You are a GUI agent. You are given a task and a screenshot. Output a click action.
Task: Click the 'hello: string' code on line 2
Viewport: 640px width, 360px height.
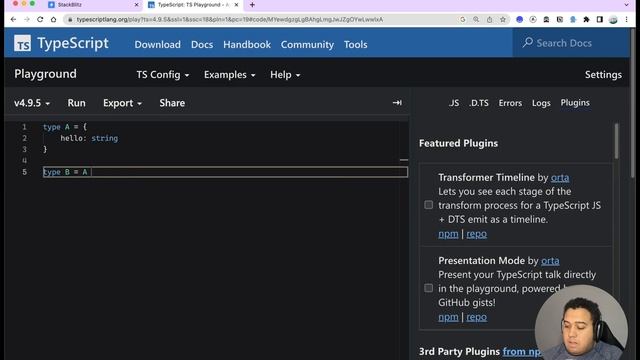(x=89, y=138)
